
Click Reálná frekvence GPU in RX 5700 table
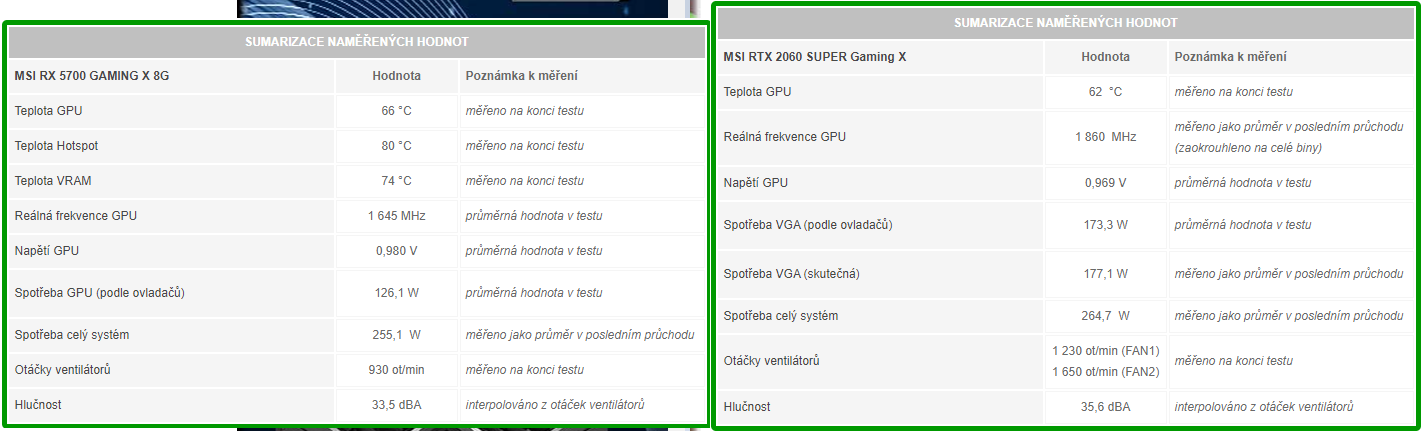[75, 216]
